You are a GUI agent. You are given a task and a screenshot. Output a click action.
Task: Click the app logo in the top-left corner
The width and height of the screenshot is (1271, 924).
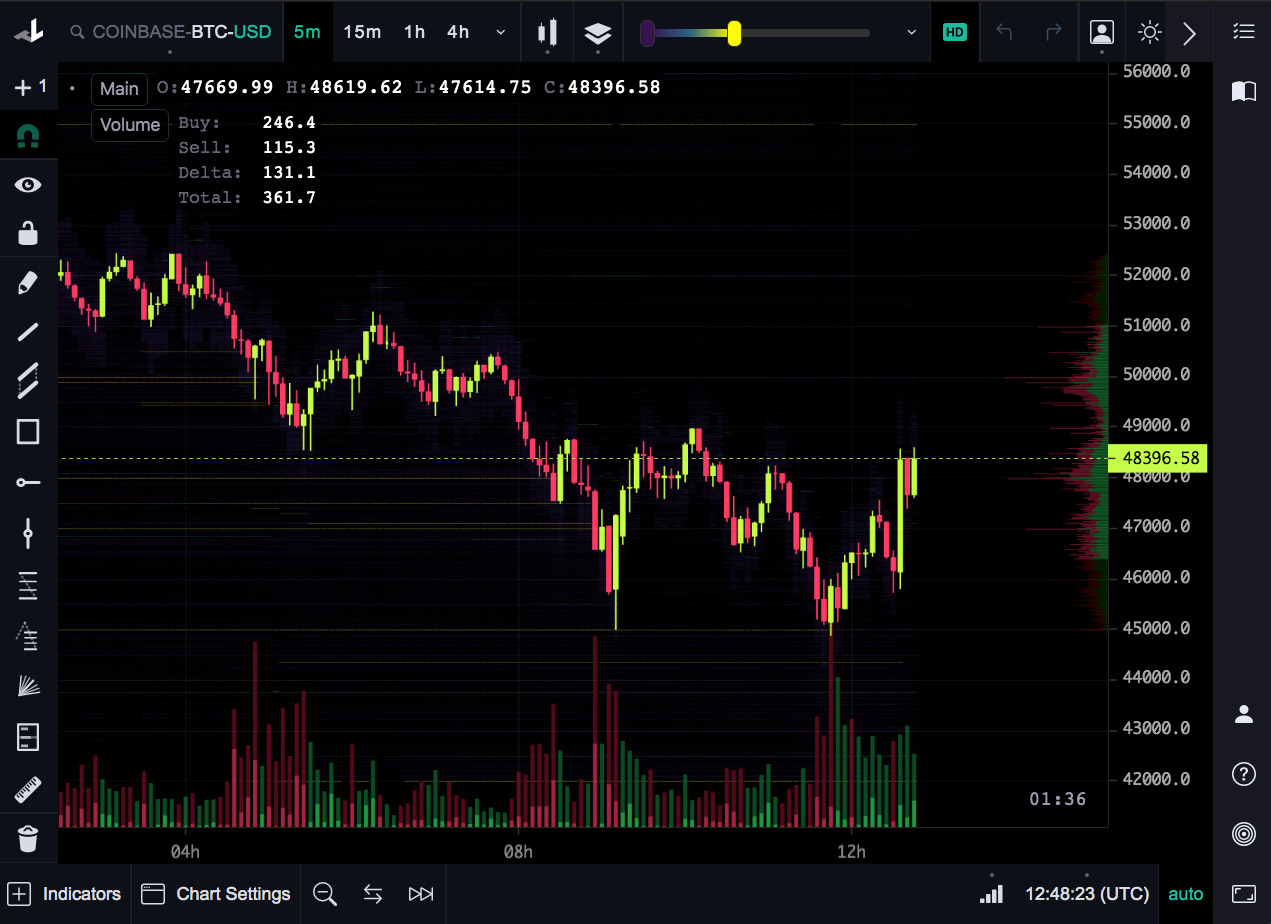(28, 32)
